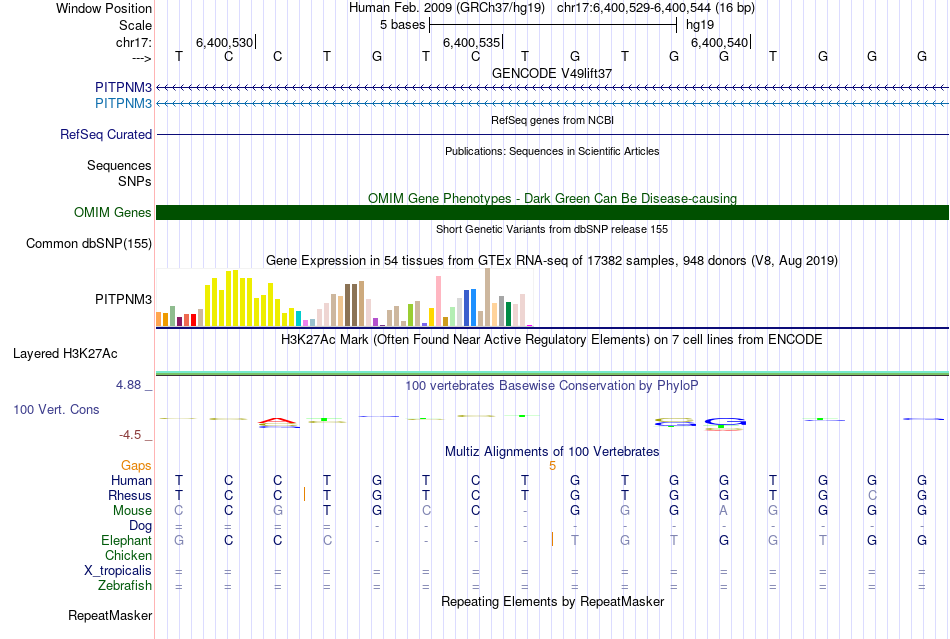Click the large blue G in PhyloP track
Image resolution: width=950 pixels, height=639 pixels.
[x=725, y=421]
